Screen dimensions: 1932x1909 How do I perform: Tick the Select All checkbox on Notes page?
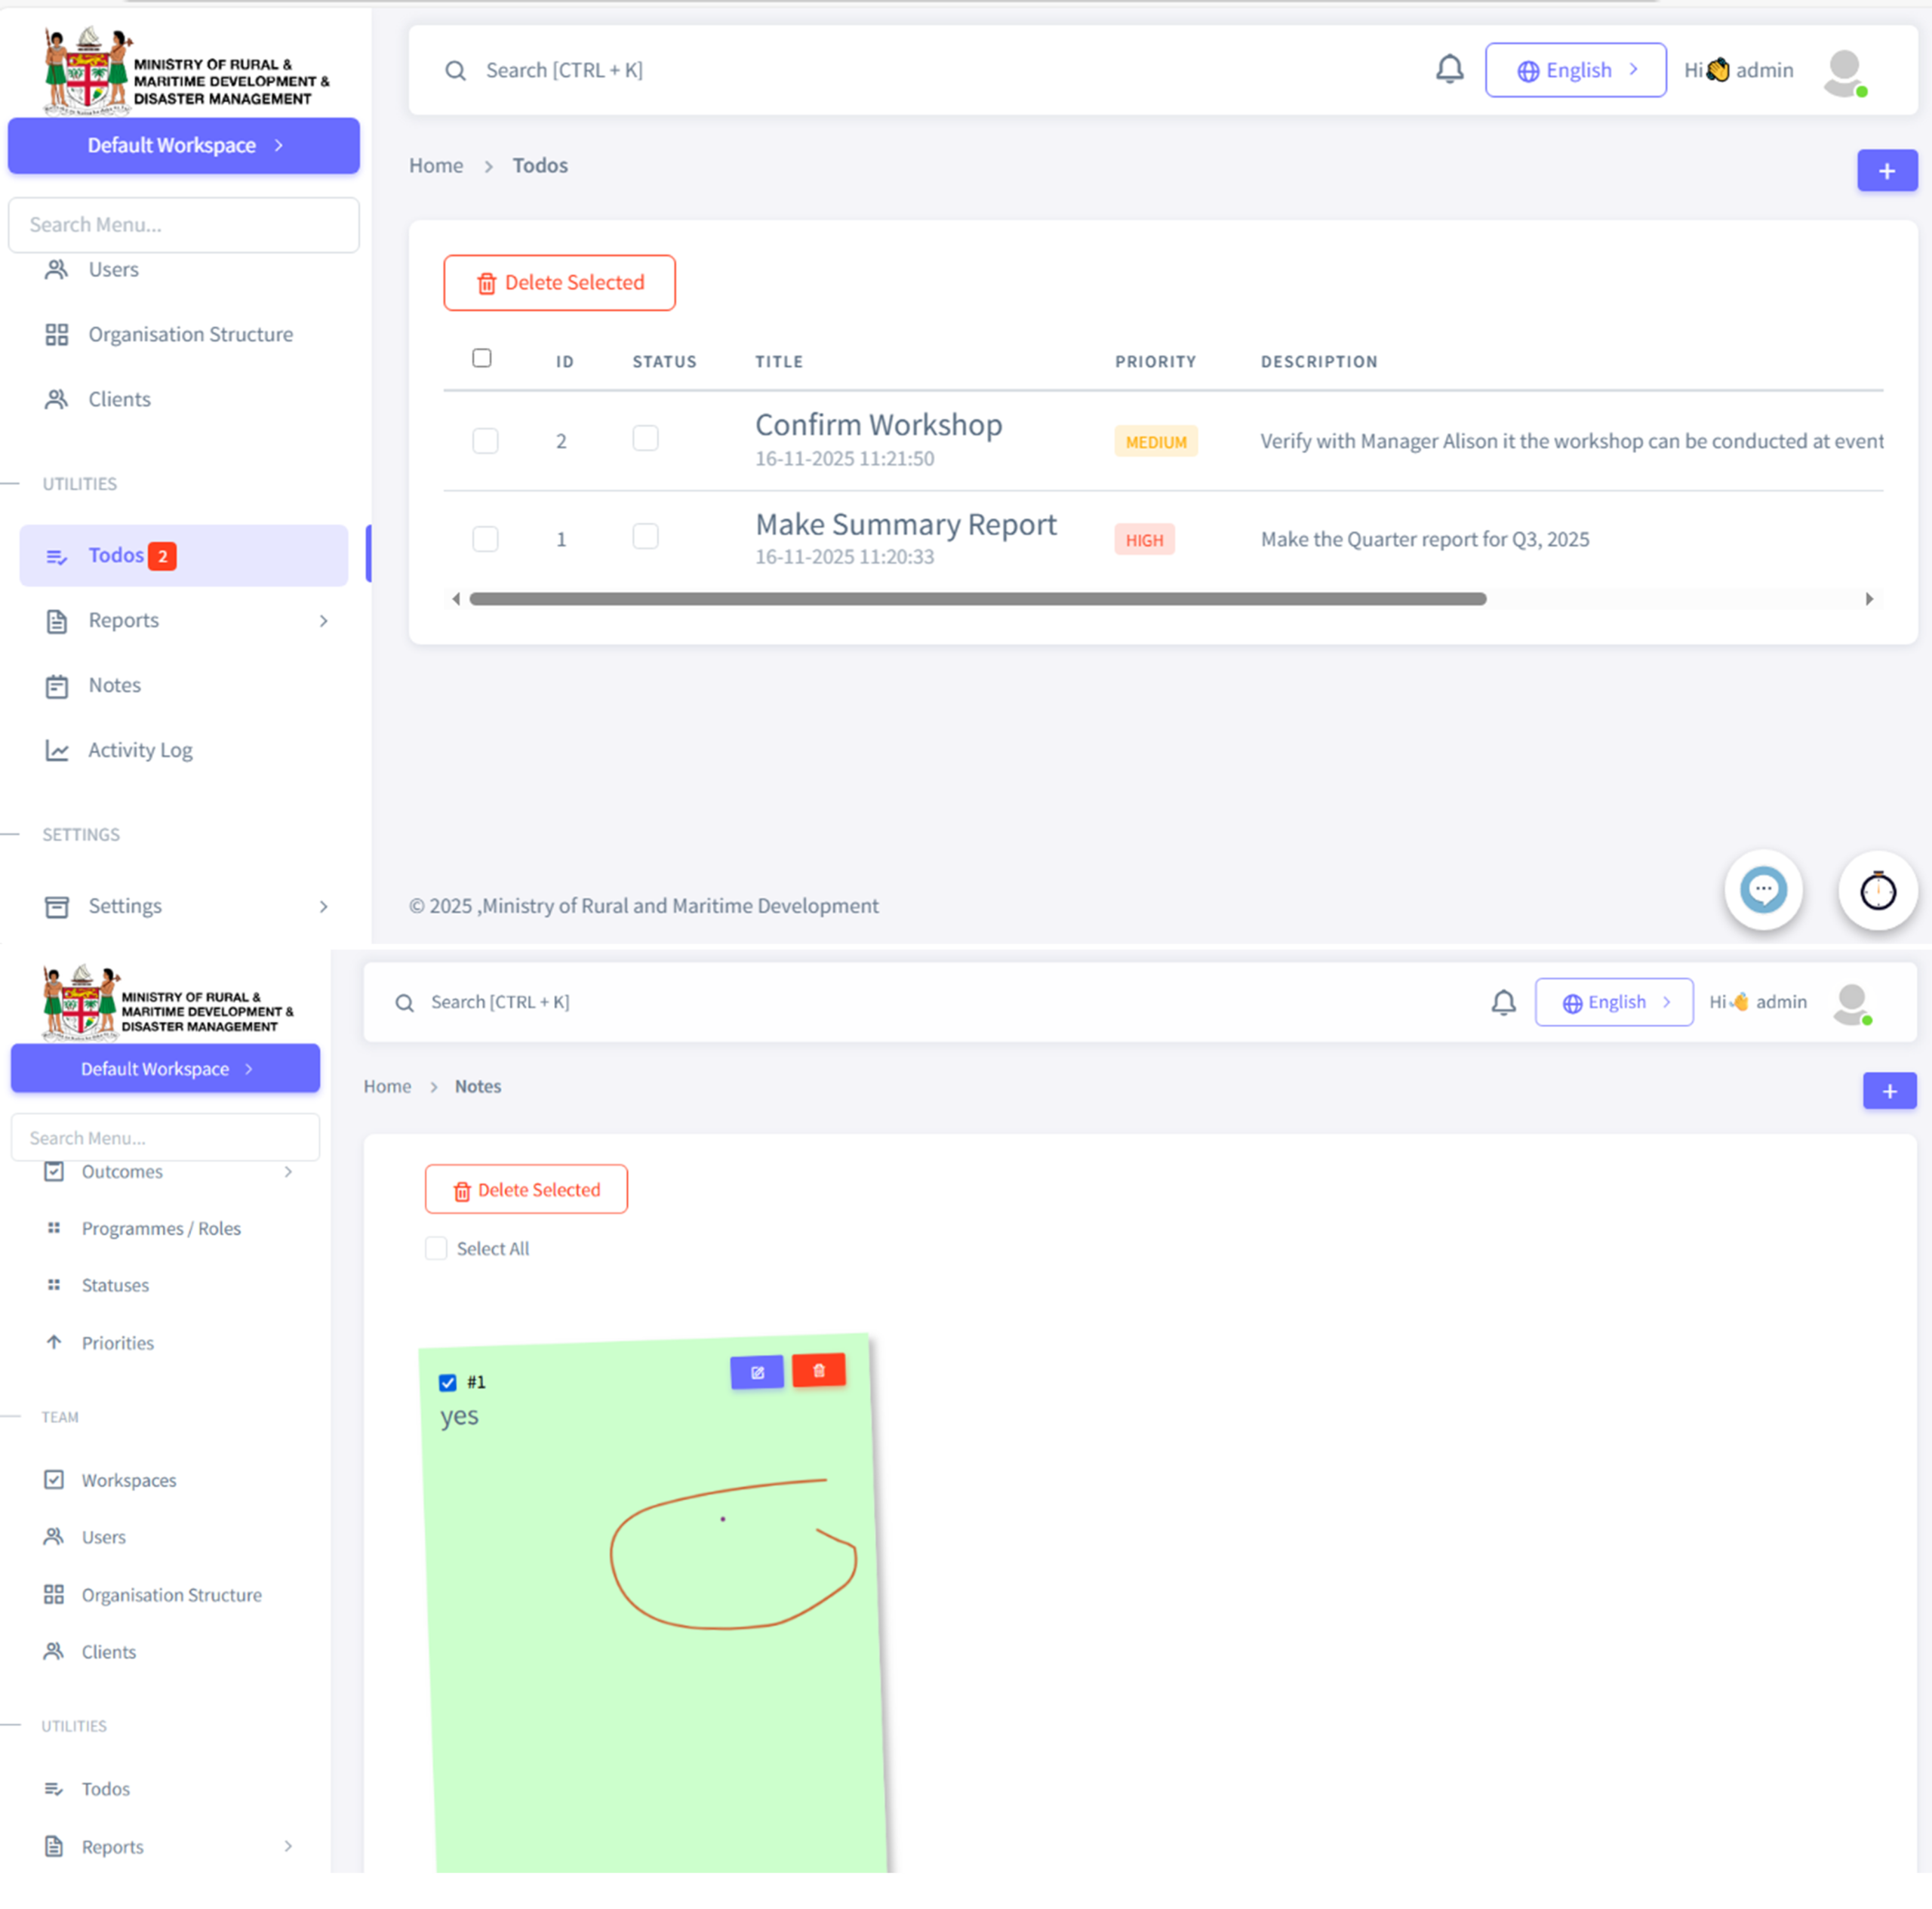(x=436, y=1248)
